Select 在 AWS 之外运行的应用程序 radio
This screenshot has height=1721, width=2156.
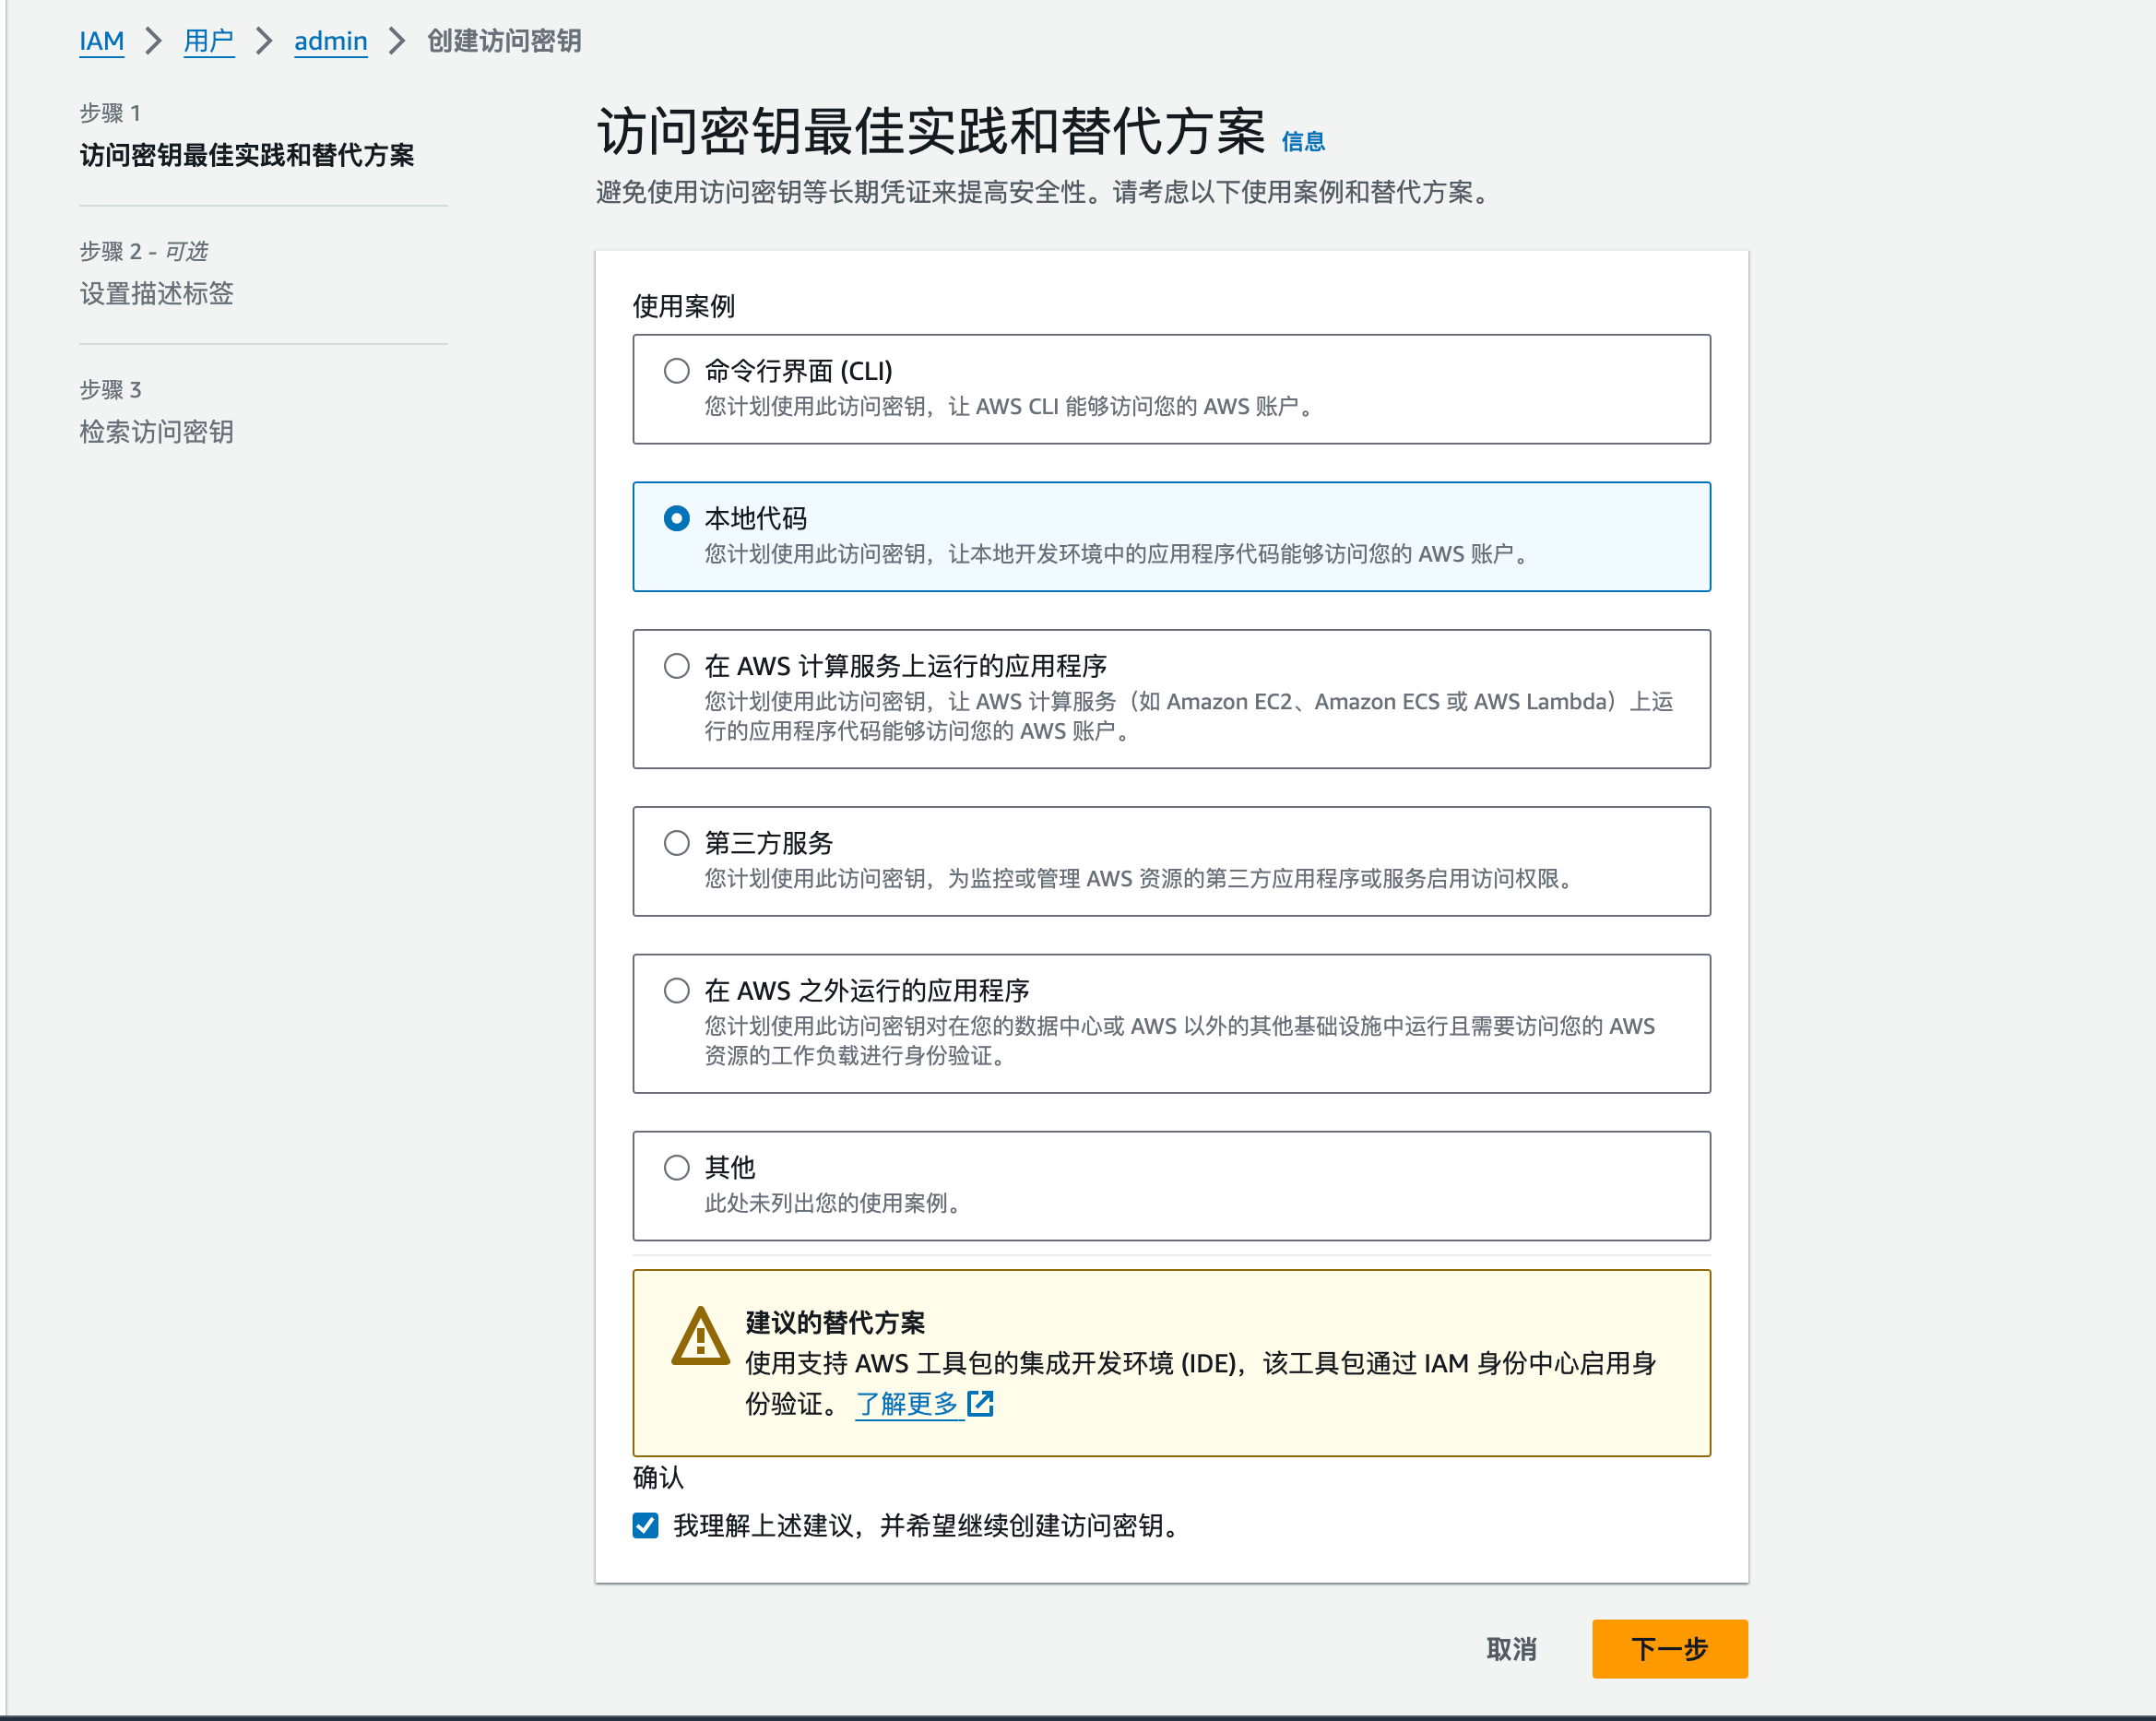[677, 990]
